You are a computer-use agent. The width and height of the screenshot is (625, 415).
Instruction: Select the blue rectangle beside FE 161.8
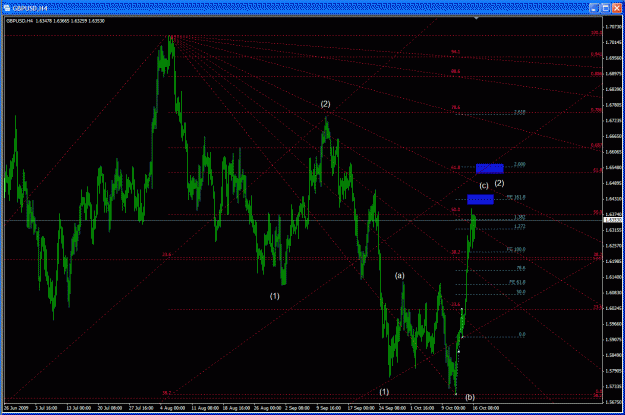pos(480,199)
